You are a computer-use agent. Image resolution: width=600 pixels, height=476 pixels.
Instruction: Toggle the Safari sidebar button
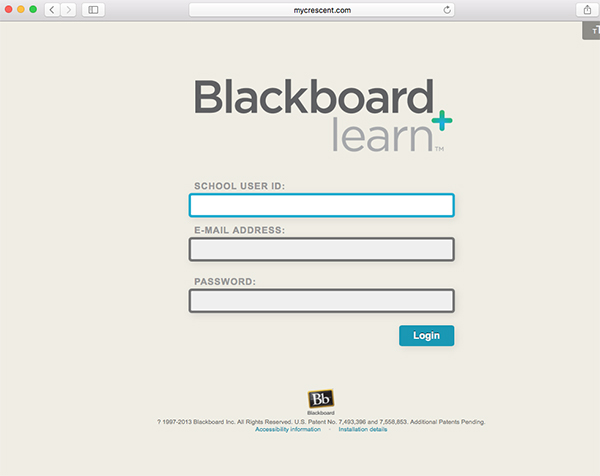(x=93, y=10)
